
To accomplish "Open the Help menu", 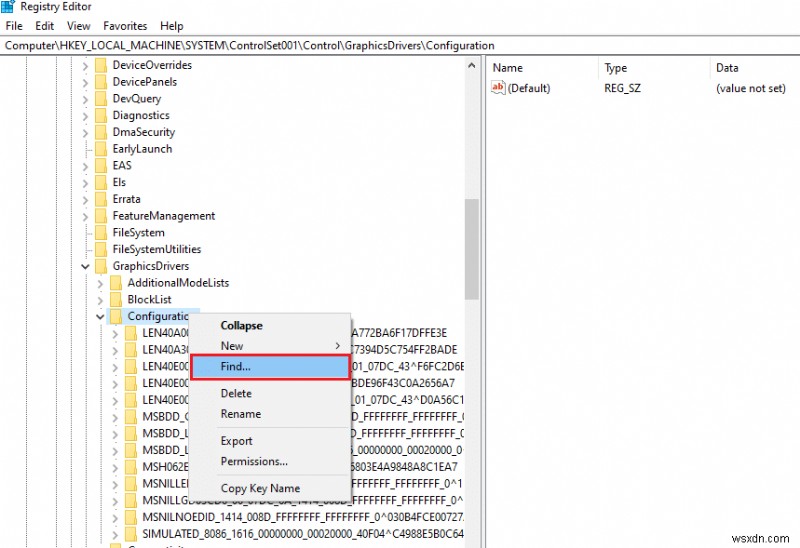I will (x=171, y=26).
